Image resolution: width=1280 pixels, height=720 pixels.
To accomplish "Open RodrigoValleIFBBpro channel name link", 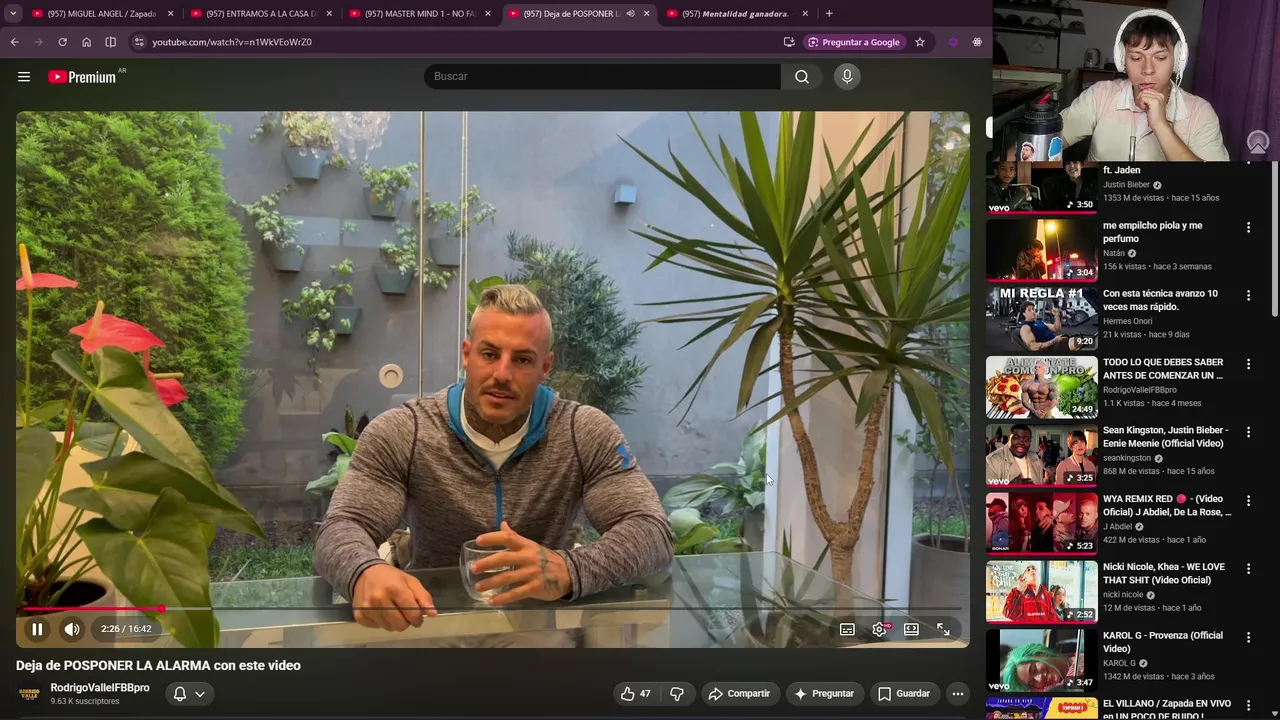I will [100, 688].
